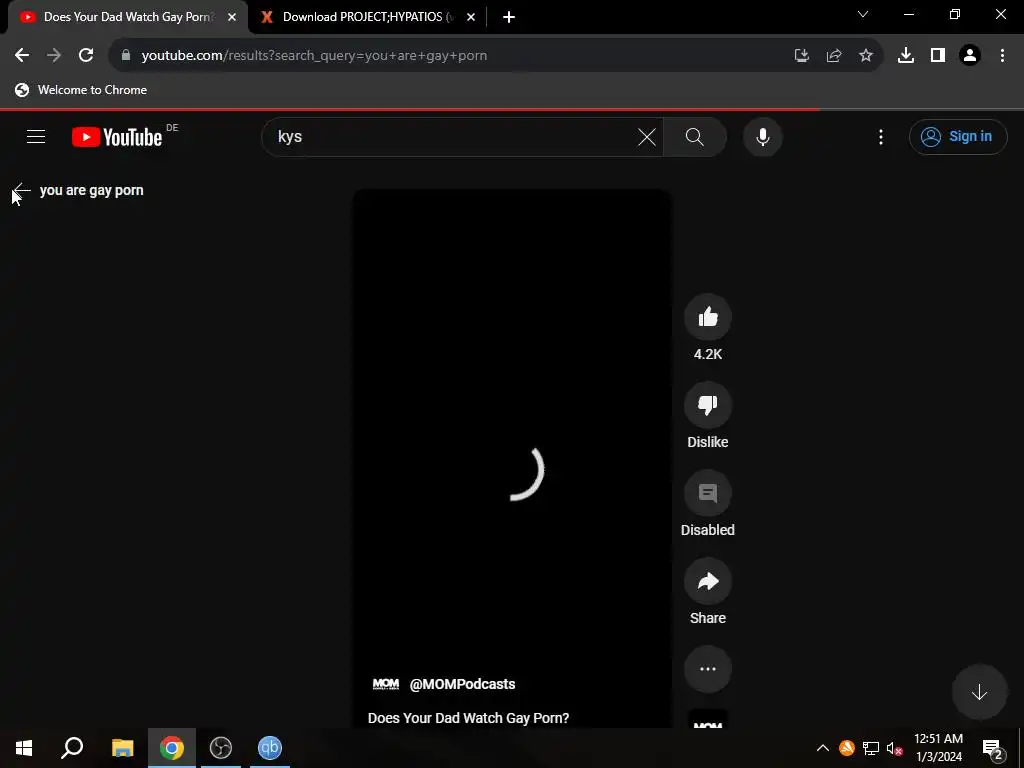Open a new Chrome tab
The height and width of the screenshot is (768, 1024).
(509, 17)
